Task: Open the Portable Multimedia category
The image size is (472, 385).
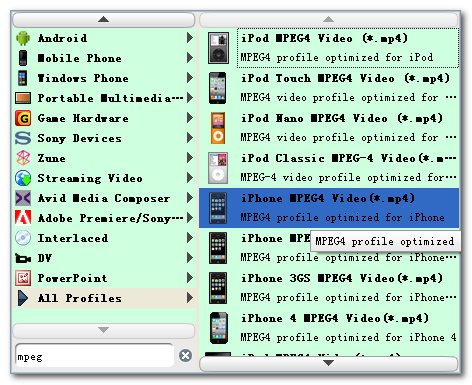Action: click(x=104, y=98)
